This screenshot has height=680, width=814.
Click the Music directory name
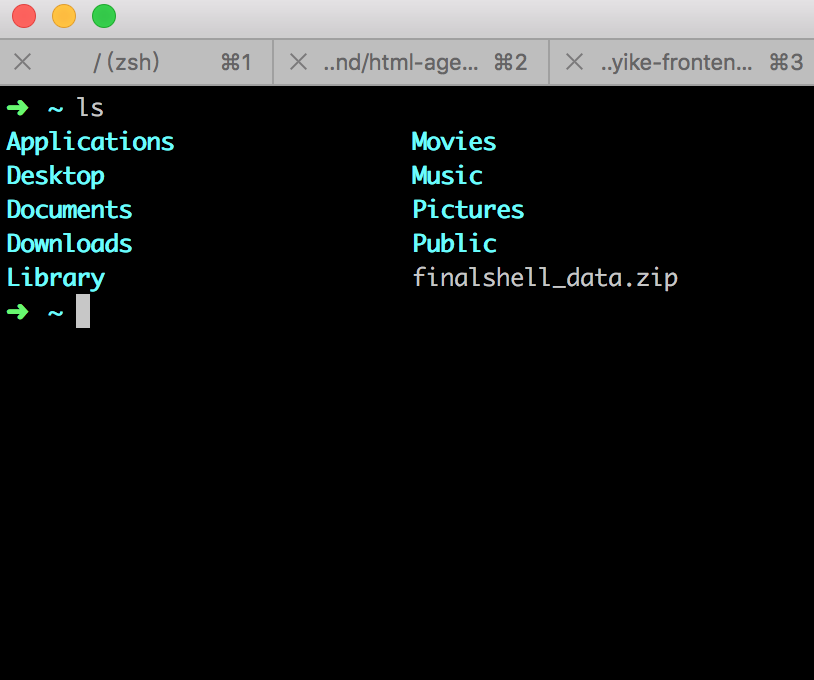click(446, 175)
